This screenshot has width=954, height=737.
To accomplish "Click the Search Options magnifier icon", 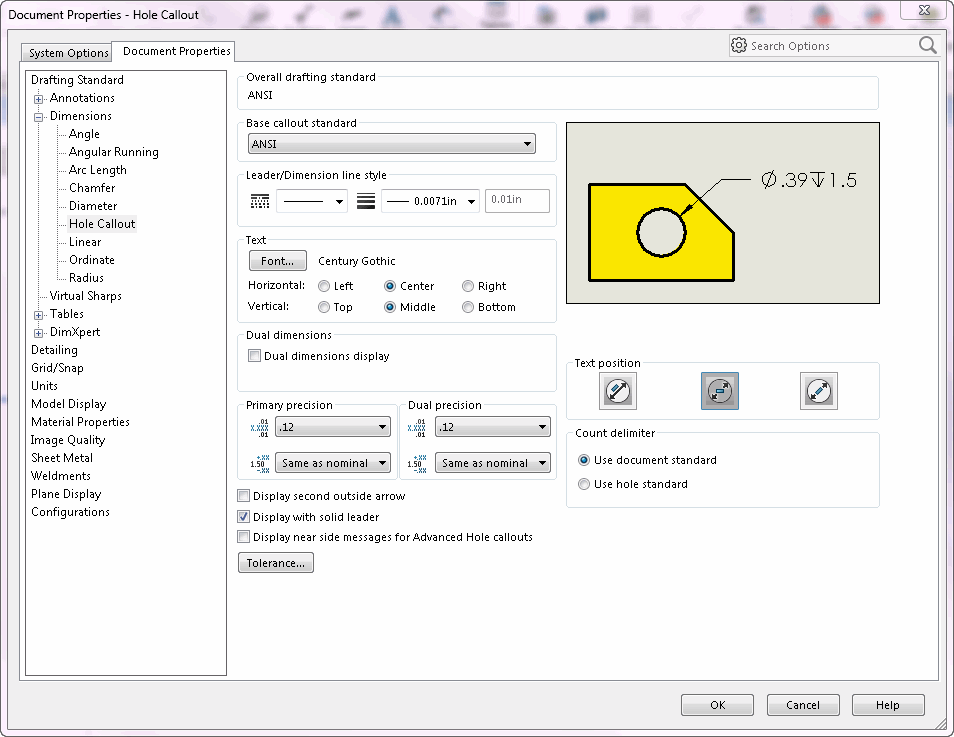I will (927, 45).
